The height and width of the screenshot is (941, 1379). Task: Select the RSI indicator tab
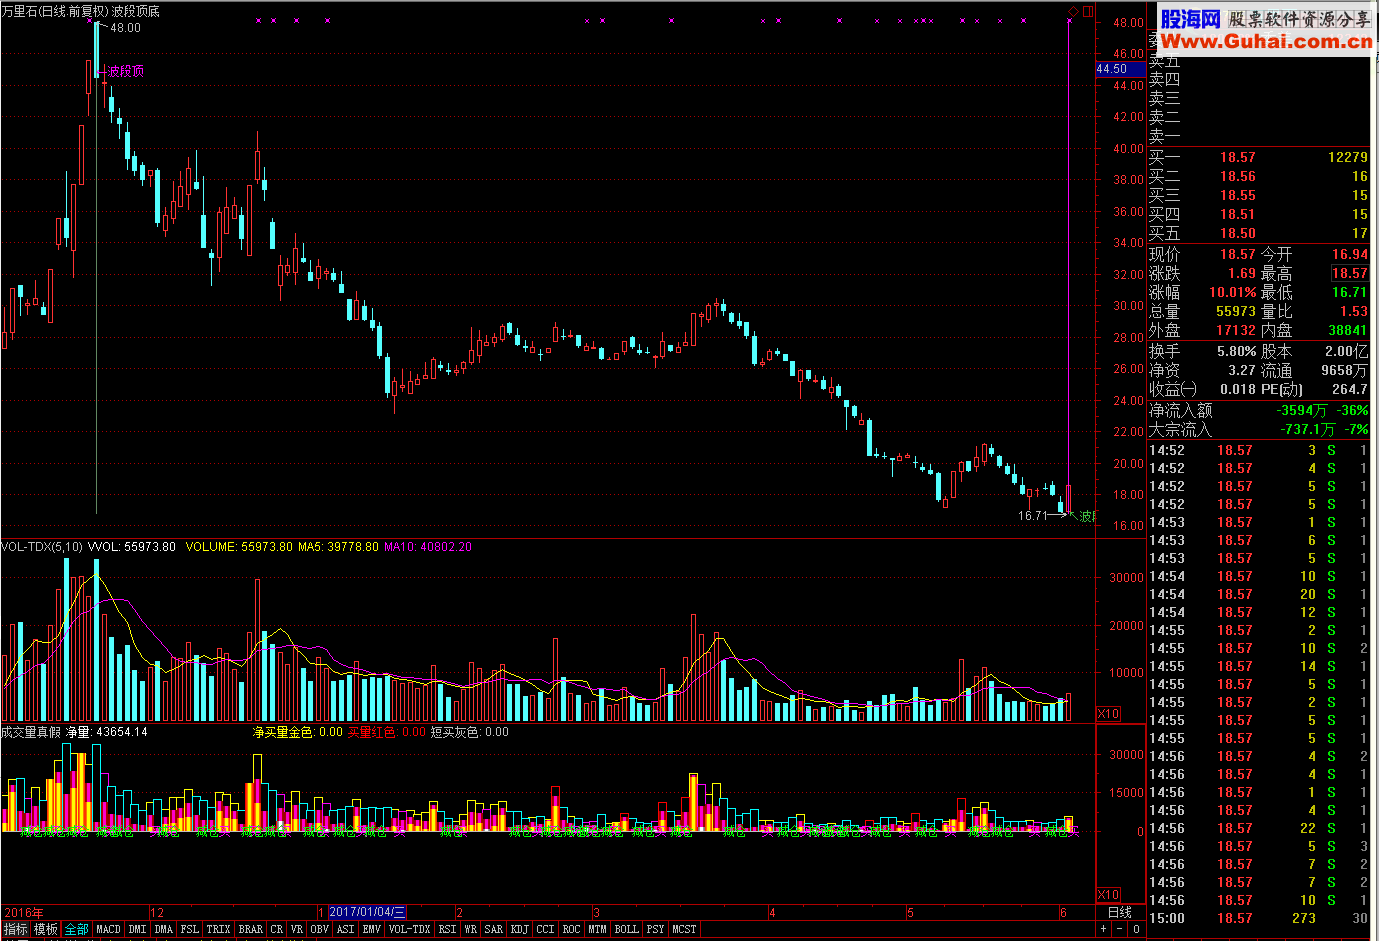(x=448, y=929)
